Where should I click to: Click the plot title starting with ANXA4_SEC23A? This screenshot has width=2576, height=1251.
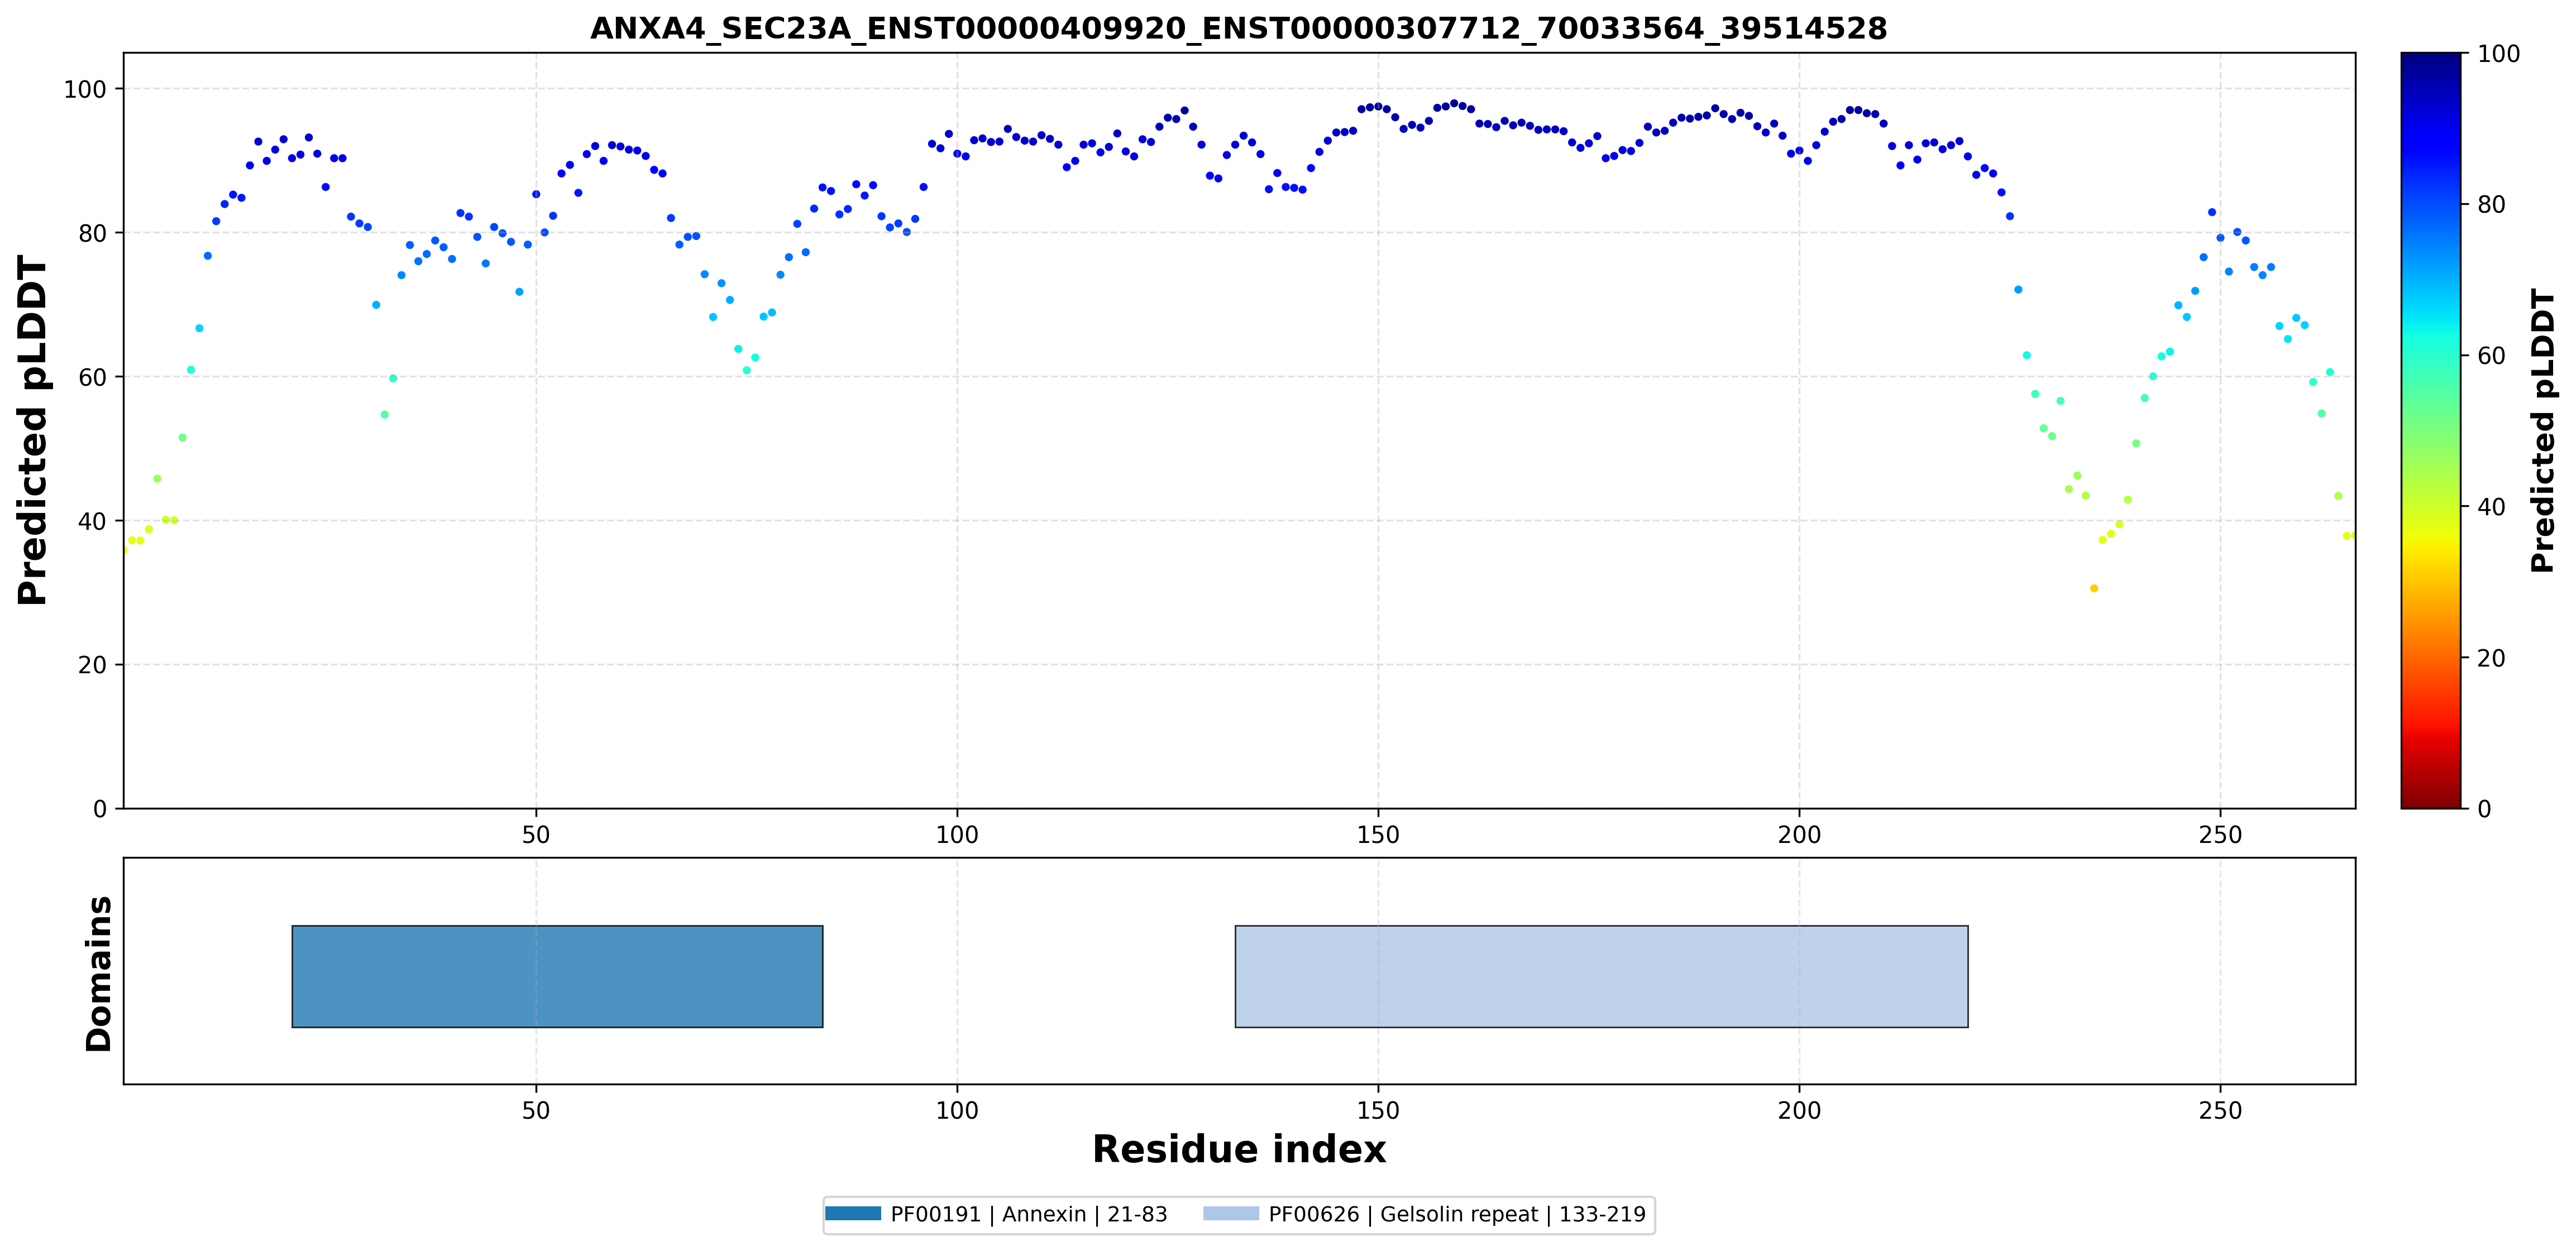tap(1238, 29)
